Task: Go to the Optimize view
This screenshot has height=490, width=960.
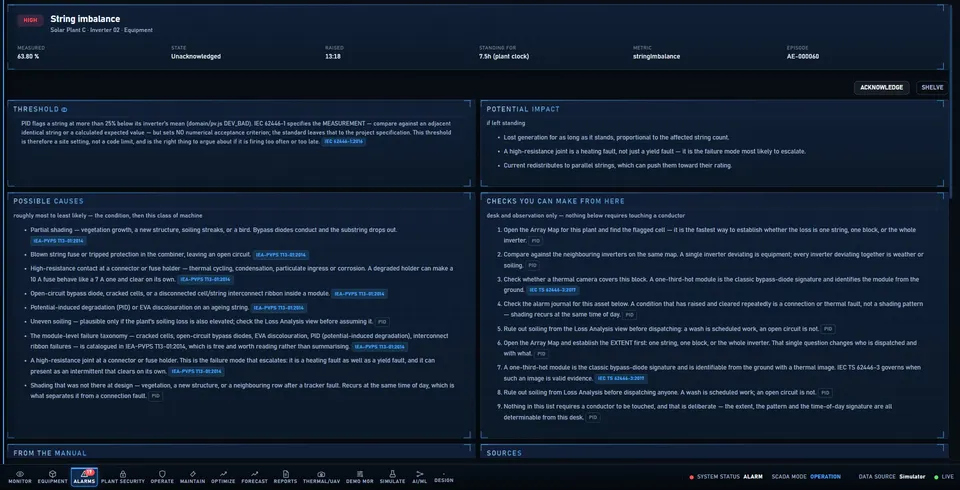Action: pos(223,477)
